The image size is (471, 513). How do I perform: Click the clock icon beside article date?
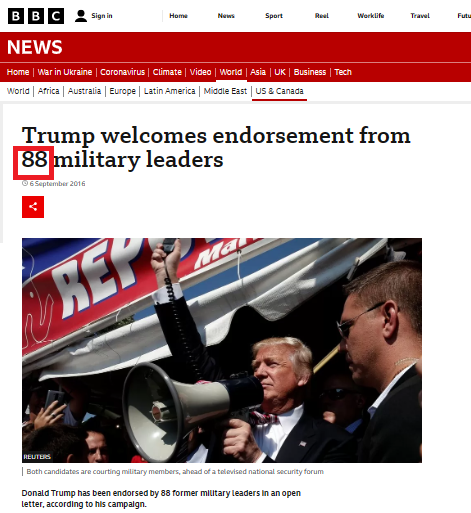pos(25,183)
